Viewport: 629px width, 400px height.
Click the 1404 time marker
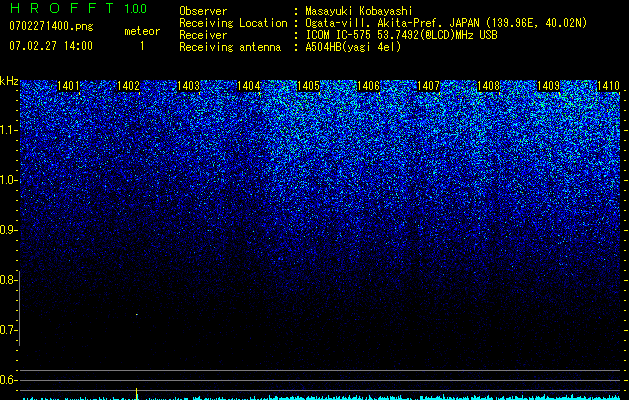(x=248, y=86)
